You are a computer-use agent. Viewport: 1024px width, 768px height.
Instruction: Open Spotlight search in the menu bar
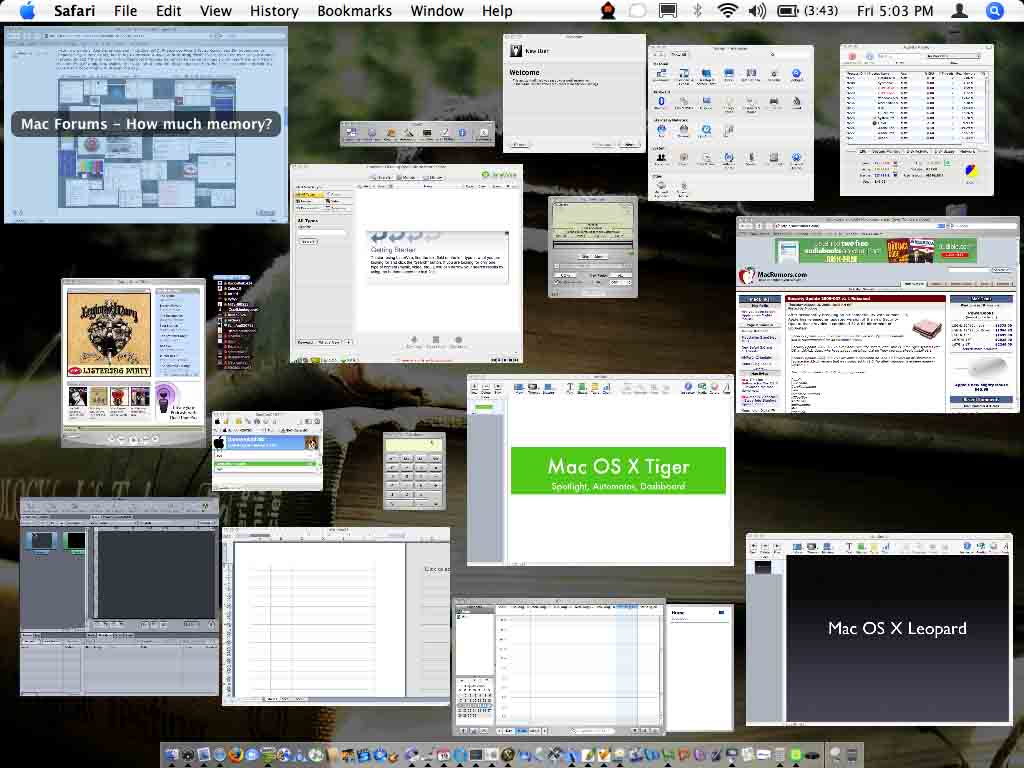tap(994, 10)
